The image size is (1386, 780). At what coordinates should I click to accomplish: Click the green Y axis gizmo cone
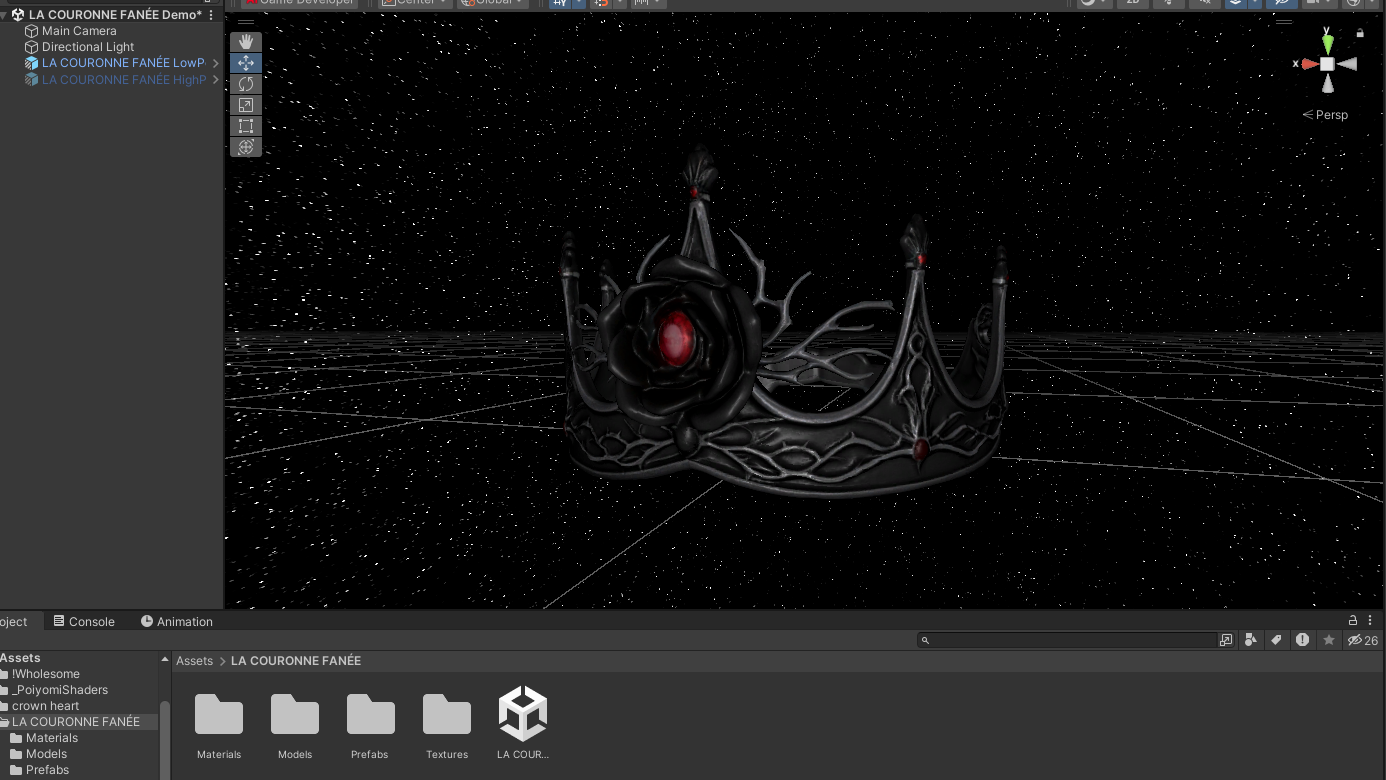(x=1327, y=44)
